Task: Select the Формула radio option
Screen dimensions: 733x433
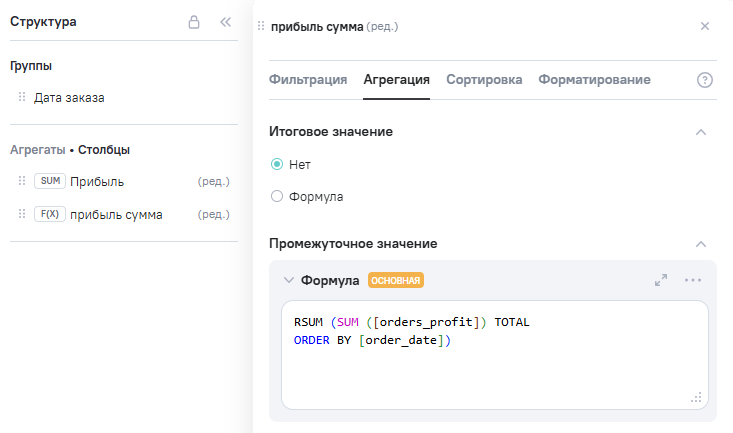Action: coord(277,197)
